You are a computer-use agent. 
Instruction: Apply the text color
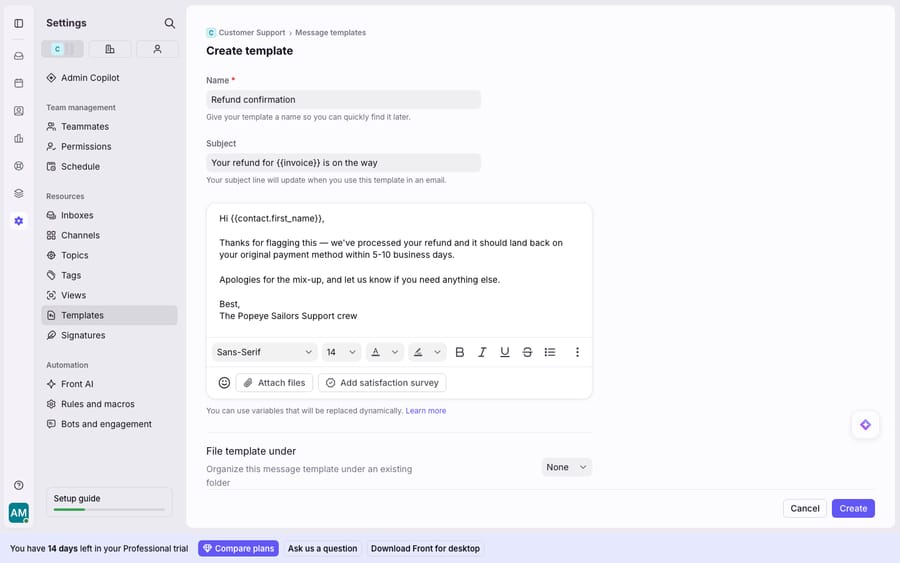point(375,352)
